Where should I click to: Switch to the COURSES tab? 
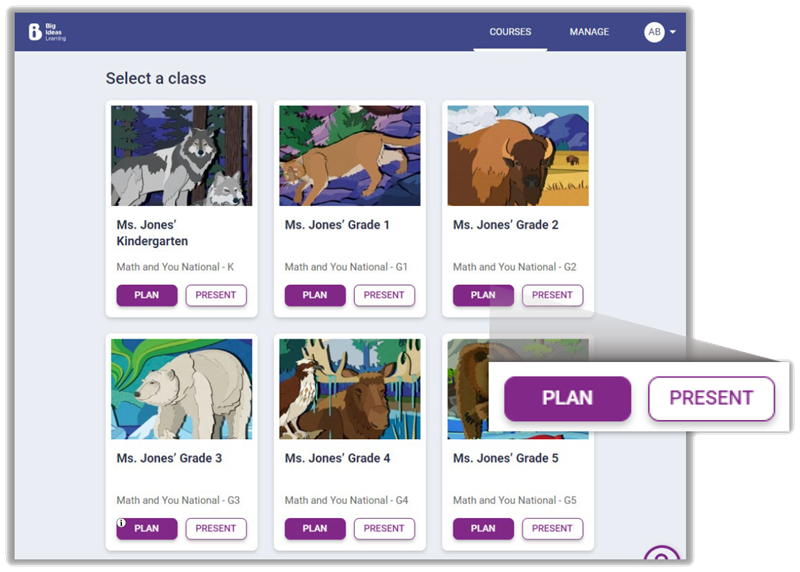point(510,32)
